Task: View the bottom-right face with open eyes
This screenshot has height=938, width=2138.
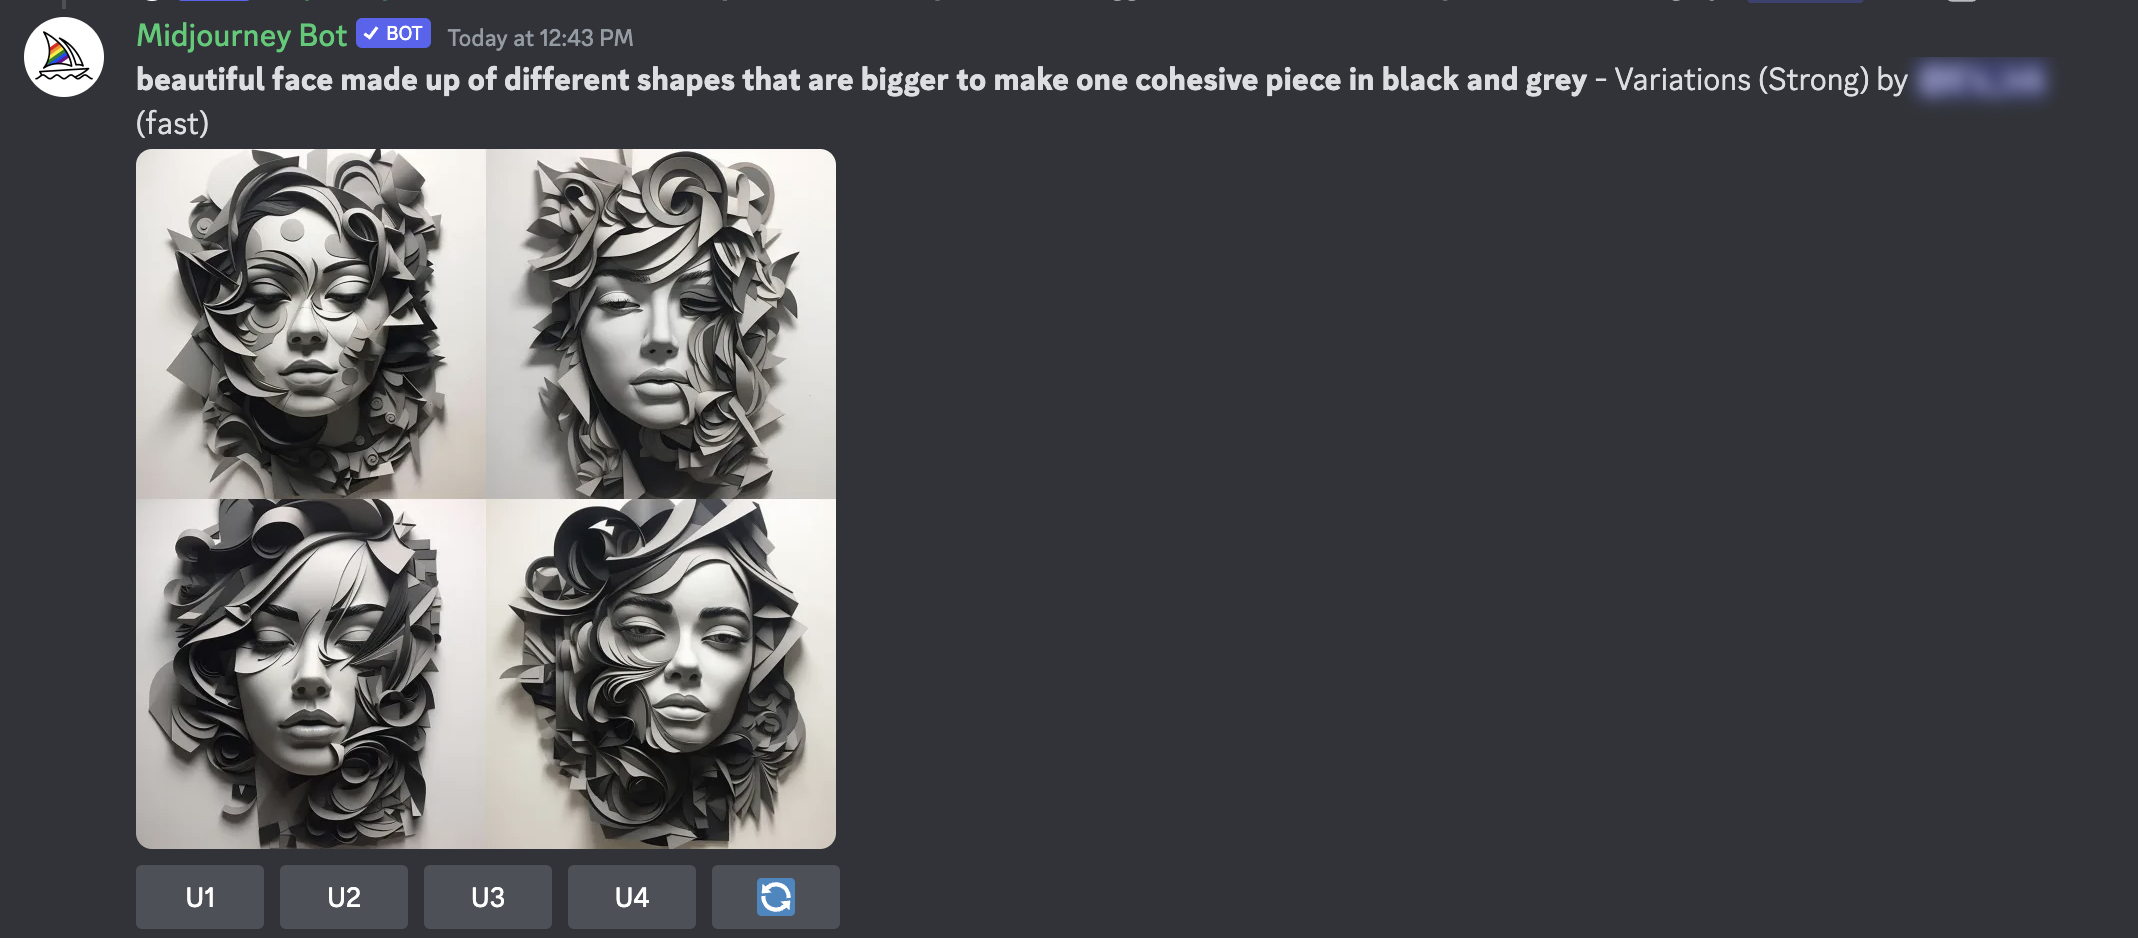Action: pos(661,674)
